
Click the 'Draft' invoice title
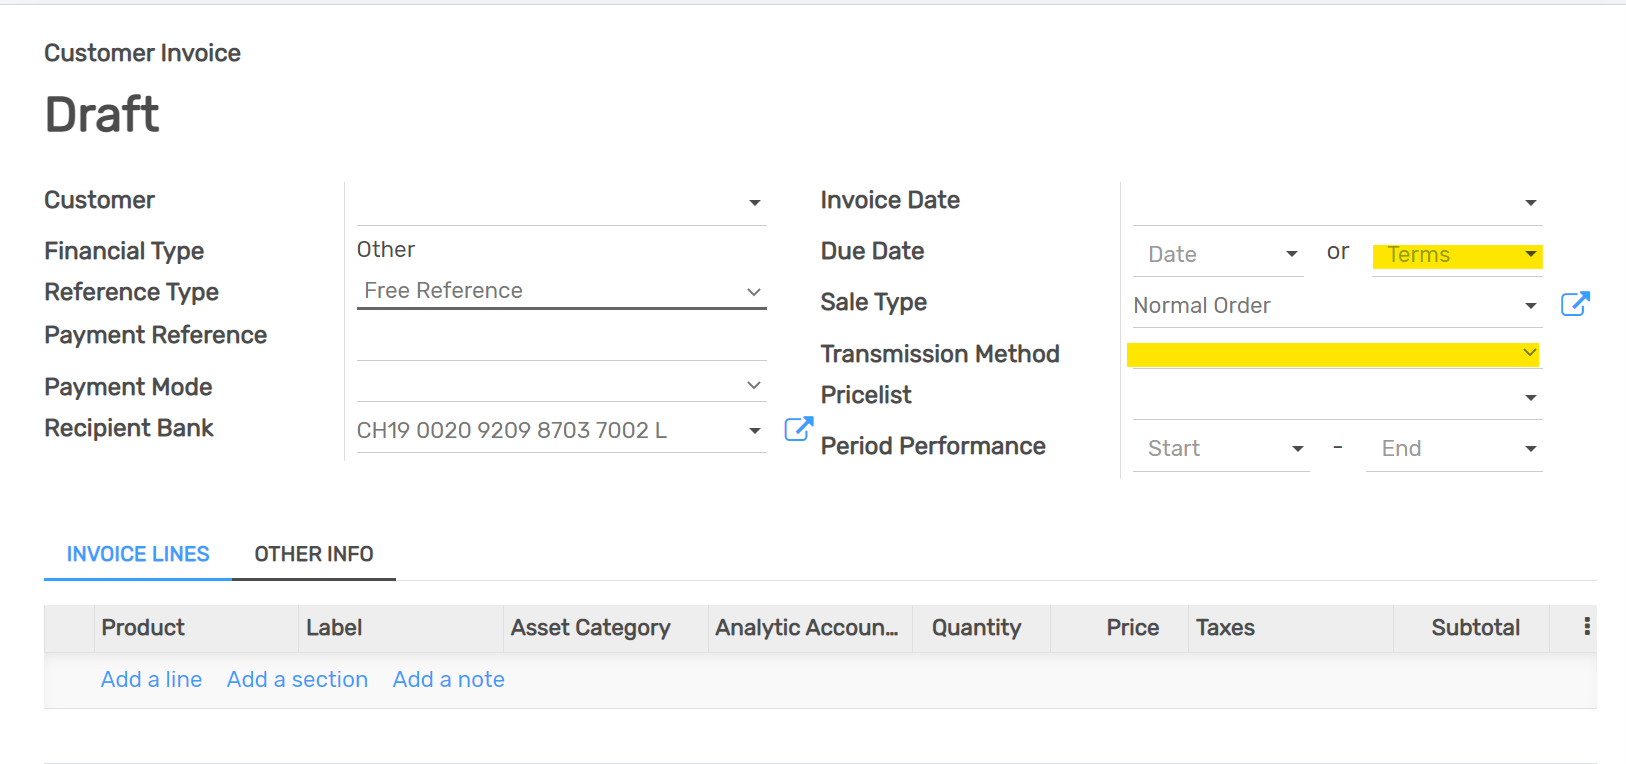tap(102, 114)
